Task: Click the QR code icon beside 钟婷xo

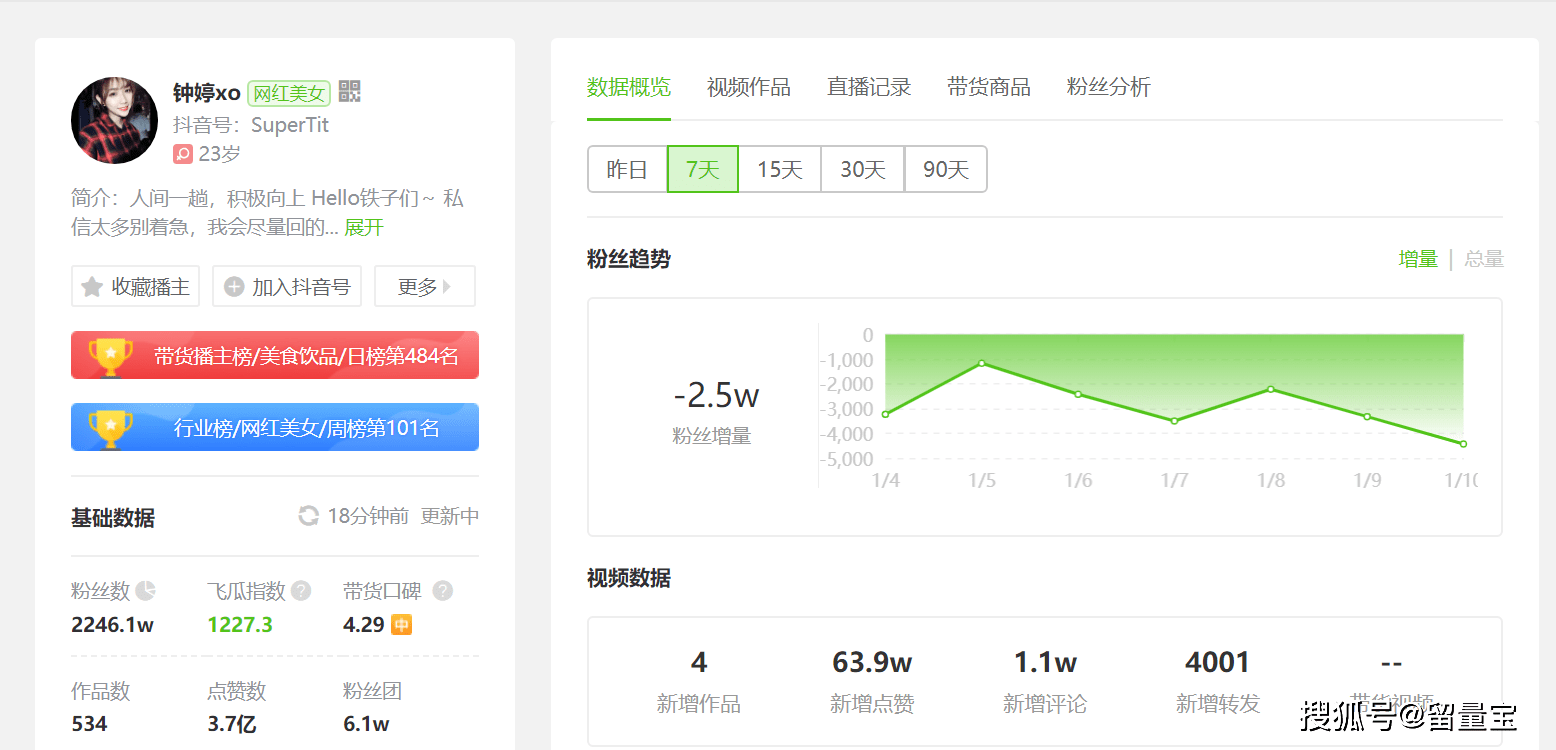Action: coord(349,92)
